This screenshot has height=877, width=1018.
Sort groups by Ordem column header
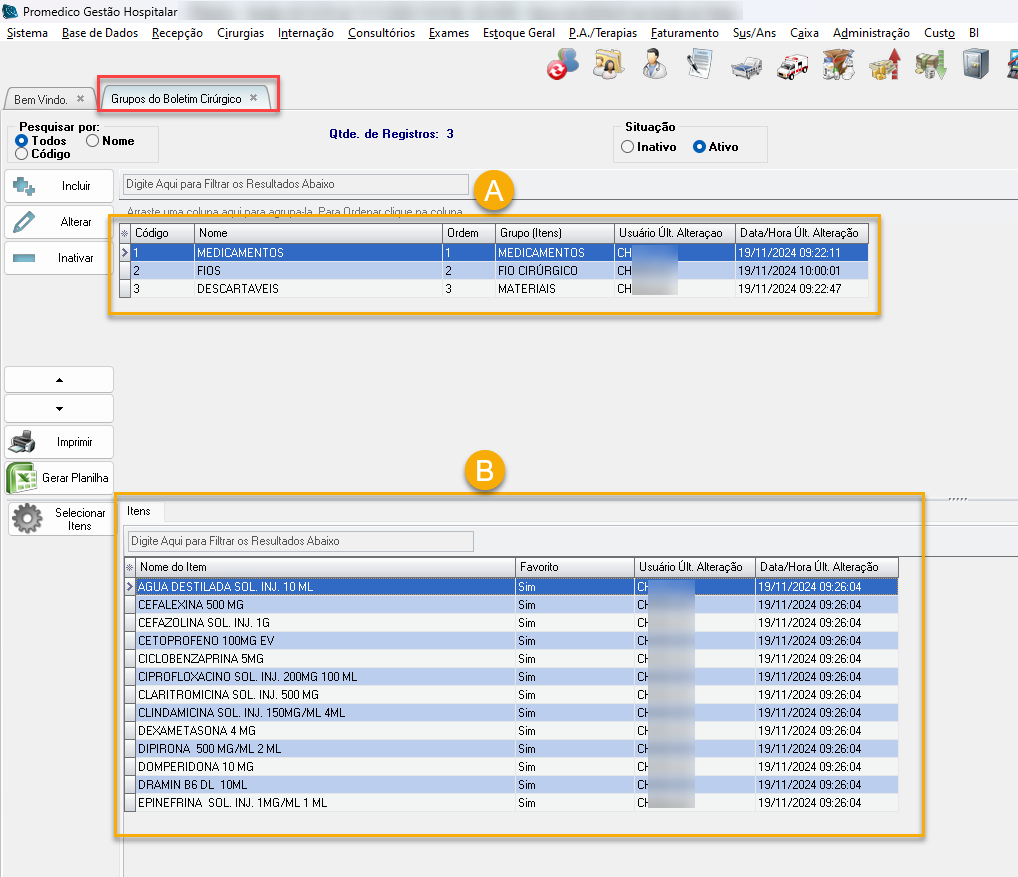point(469,233)
